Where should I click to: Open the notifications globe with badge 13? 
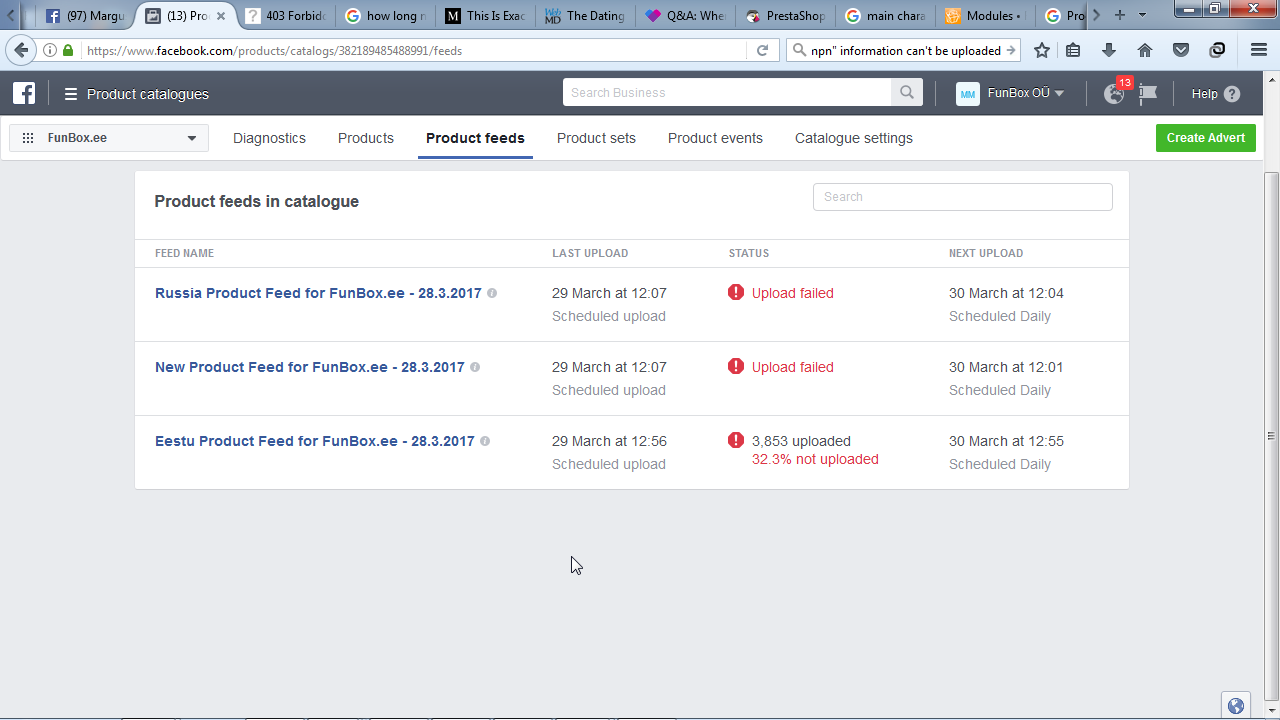(x=1114, y=93)
